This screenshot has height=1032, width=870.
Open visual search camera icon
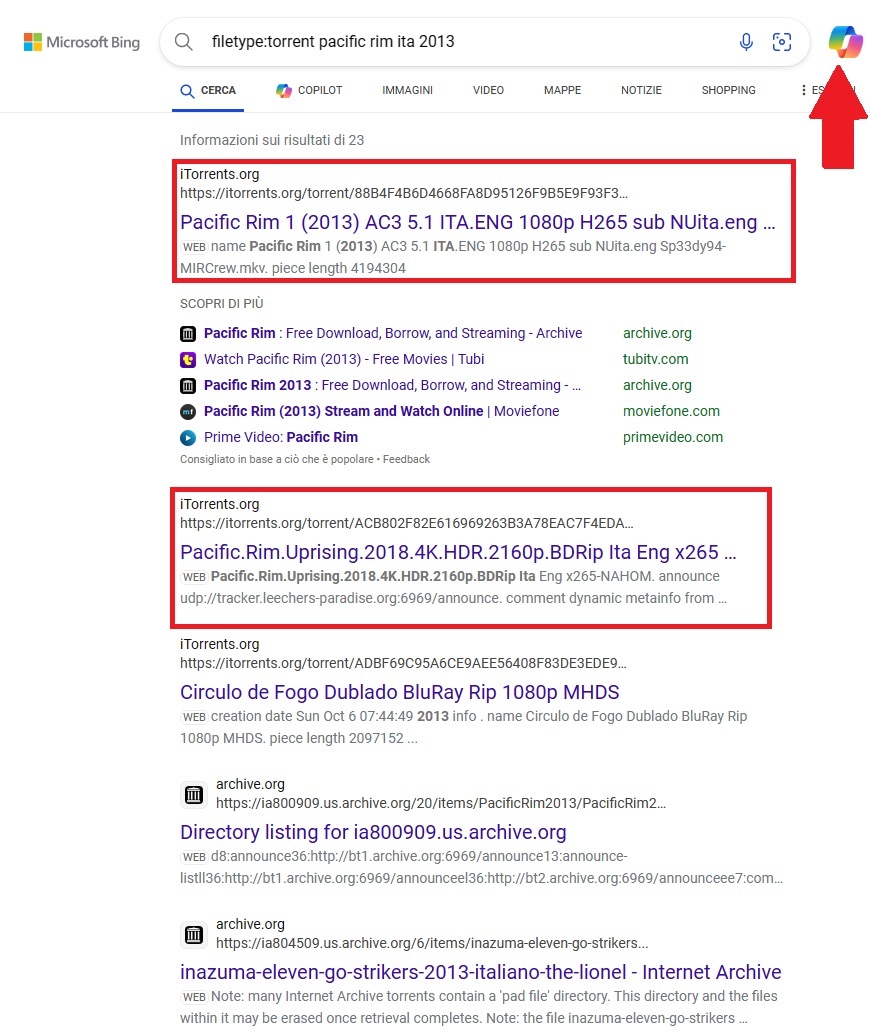click(x=782, y=42)
